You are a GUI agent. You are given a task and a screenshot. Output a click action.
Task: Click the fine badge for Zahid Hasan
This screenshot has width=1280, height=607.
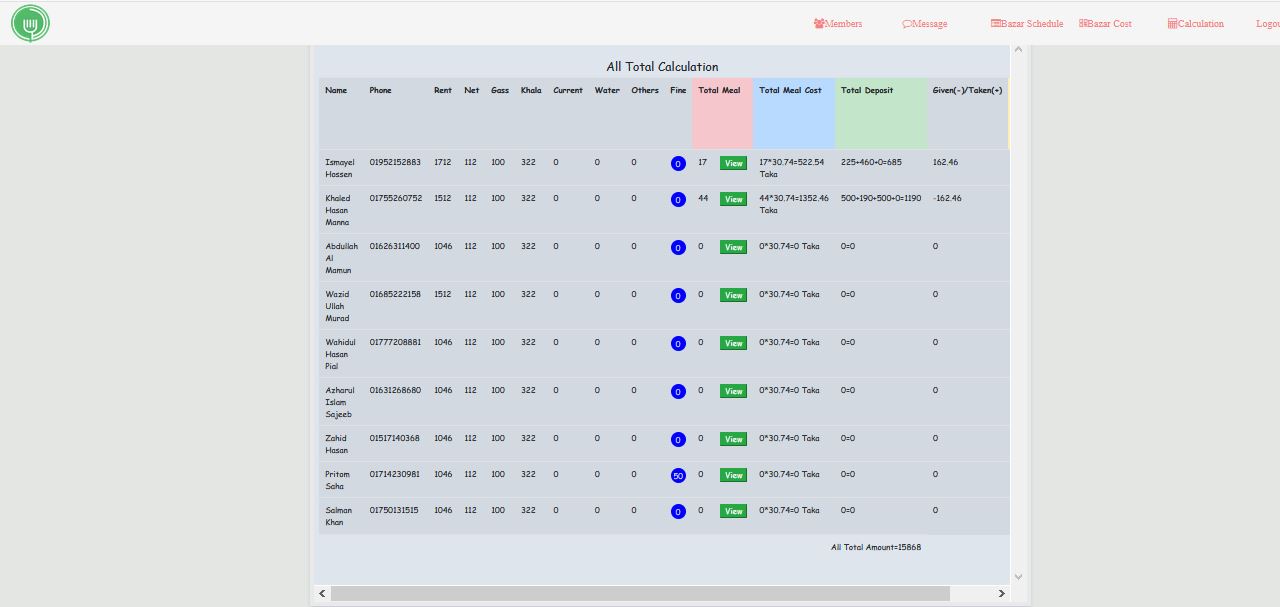(678, 439)
